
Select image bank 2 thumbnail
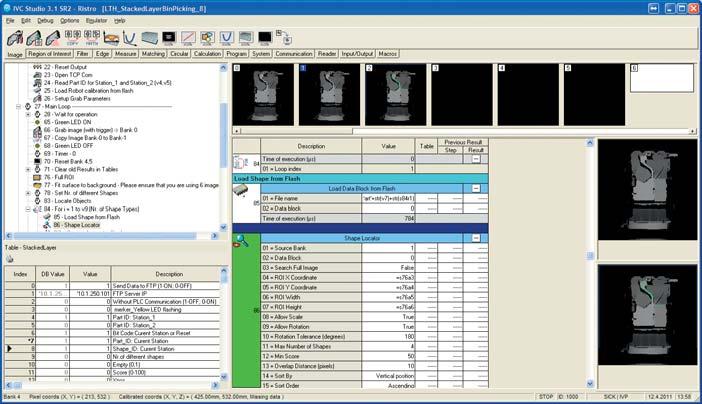click(396, 95)
